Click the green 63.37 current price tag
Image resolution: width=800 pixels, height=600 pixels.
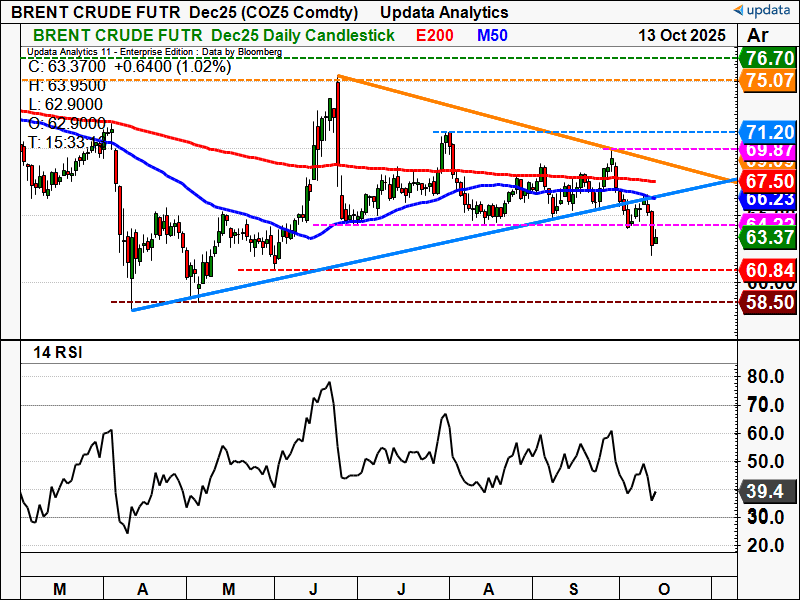(767, 238)
